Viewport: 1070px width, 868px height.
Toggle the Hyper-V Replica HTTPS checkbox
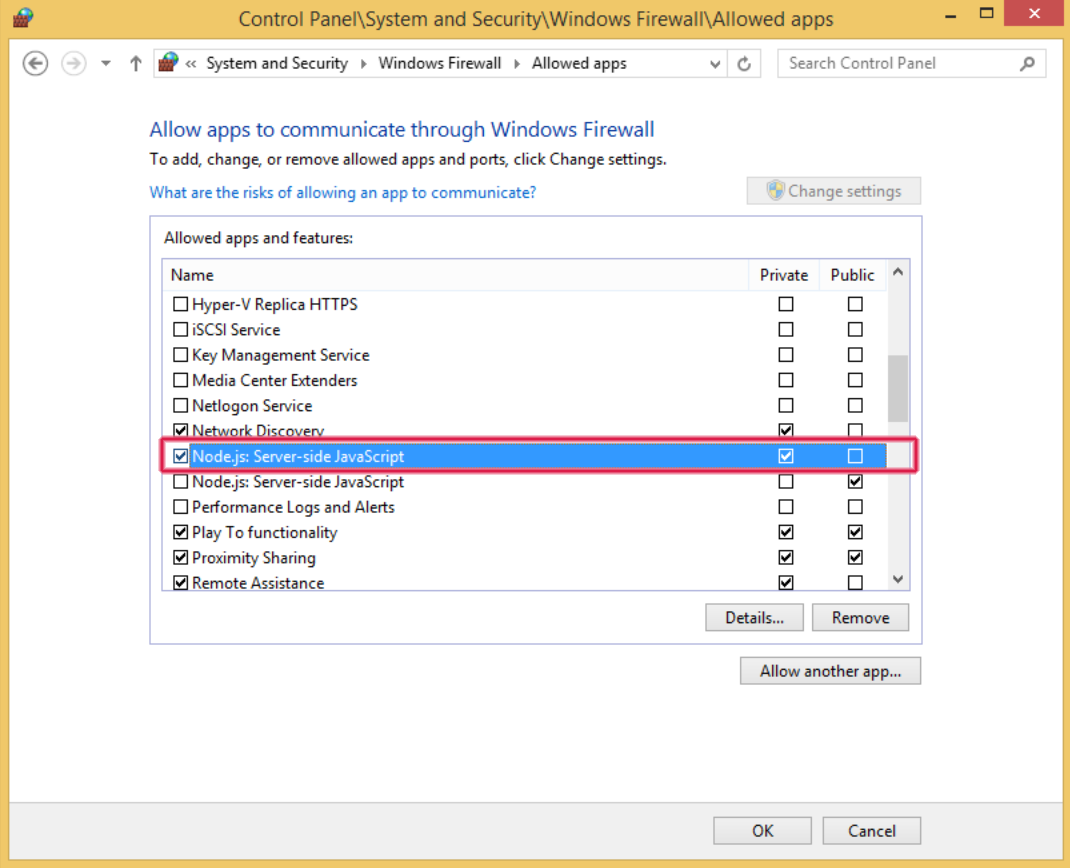coord(180,304)
